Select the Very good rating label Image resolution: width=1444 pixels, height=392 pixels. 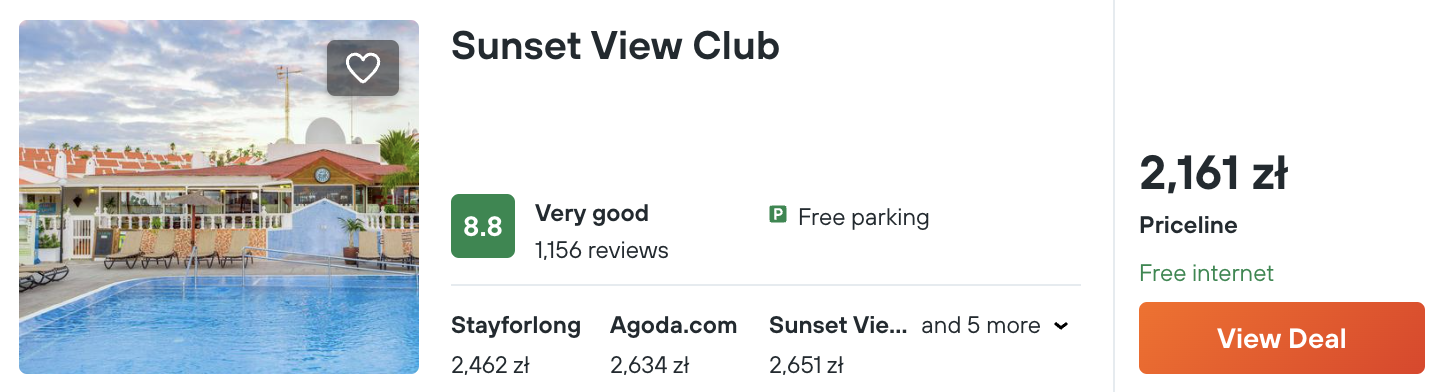pos(592,213)
